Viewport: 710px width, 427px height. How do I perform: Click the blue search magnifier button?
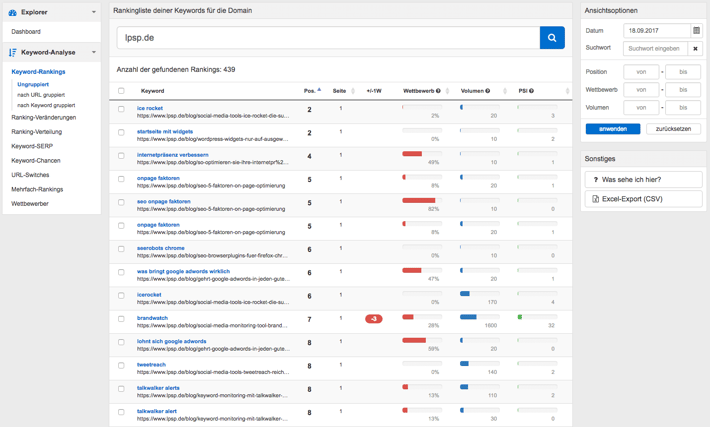[x=552, y=38]
